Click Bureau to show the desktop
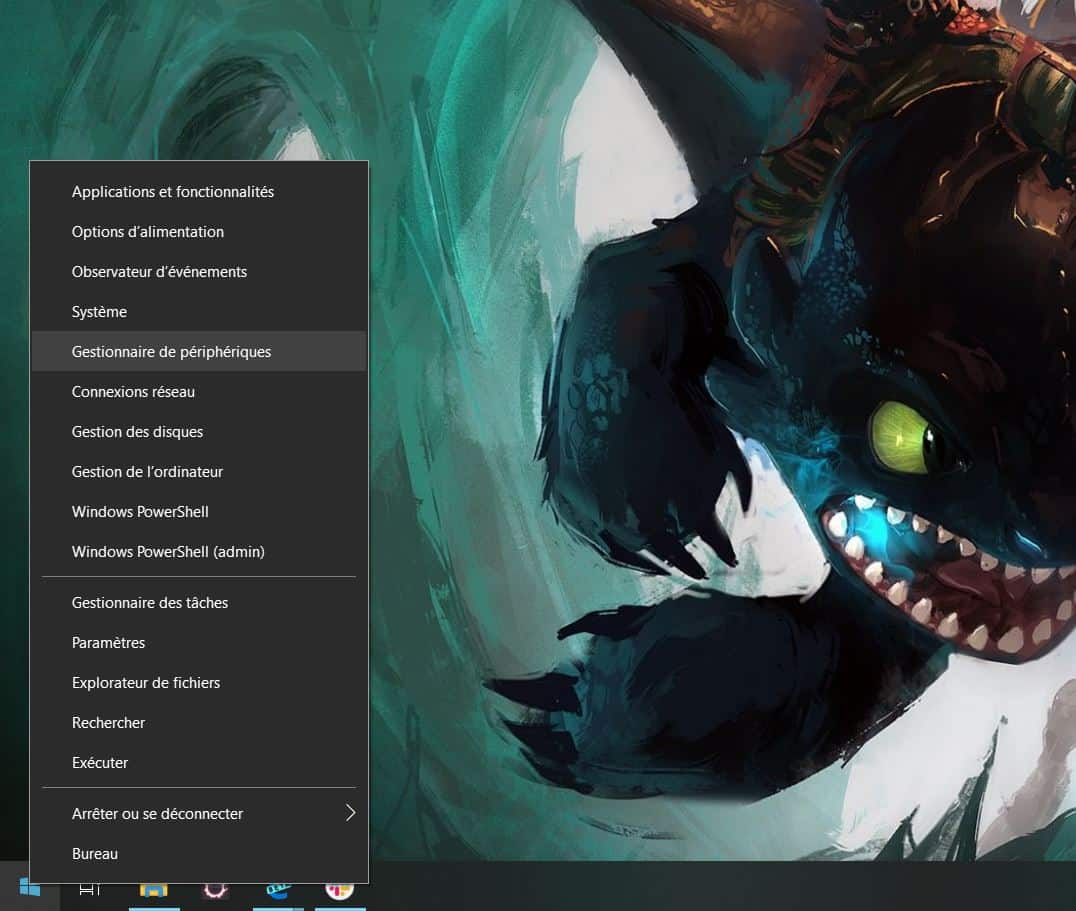Image resolution: width=1076 pixels, height=911 pixels. 95,854
